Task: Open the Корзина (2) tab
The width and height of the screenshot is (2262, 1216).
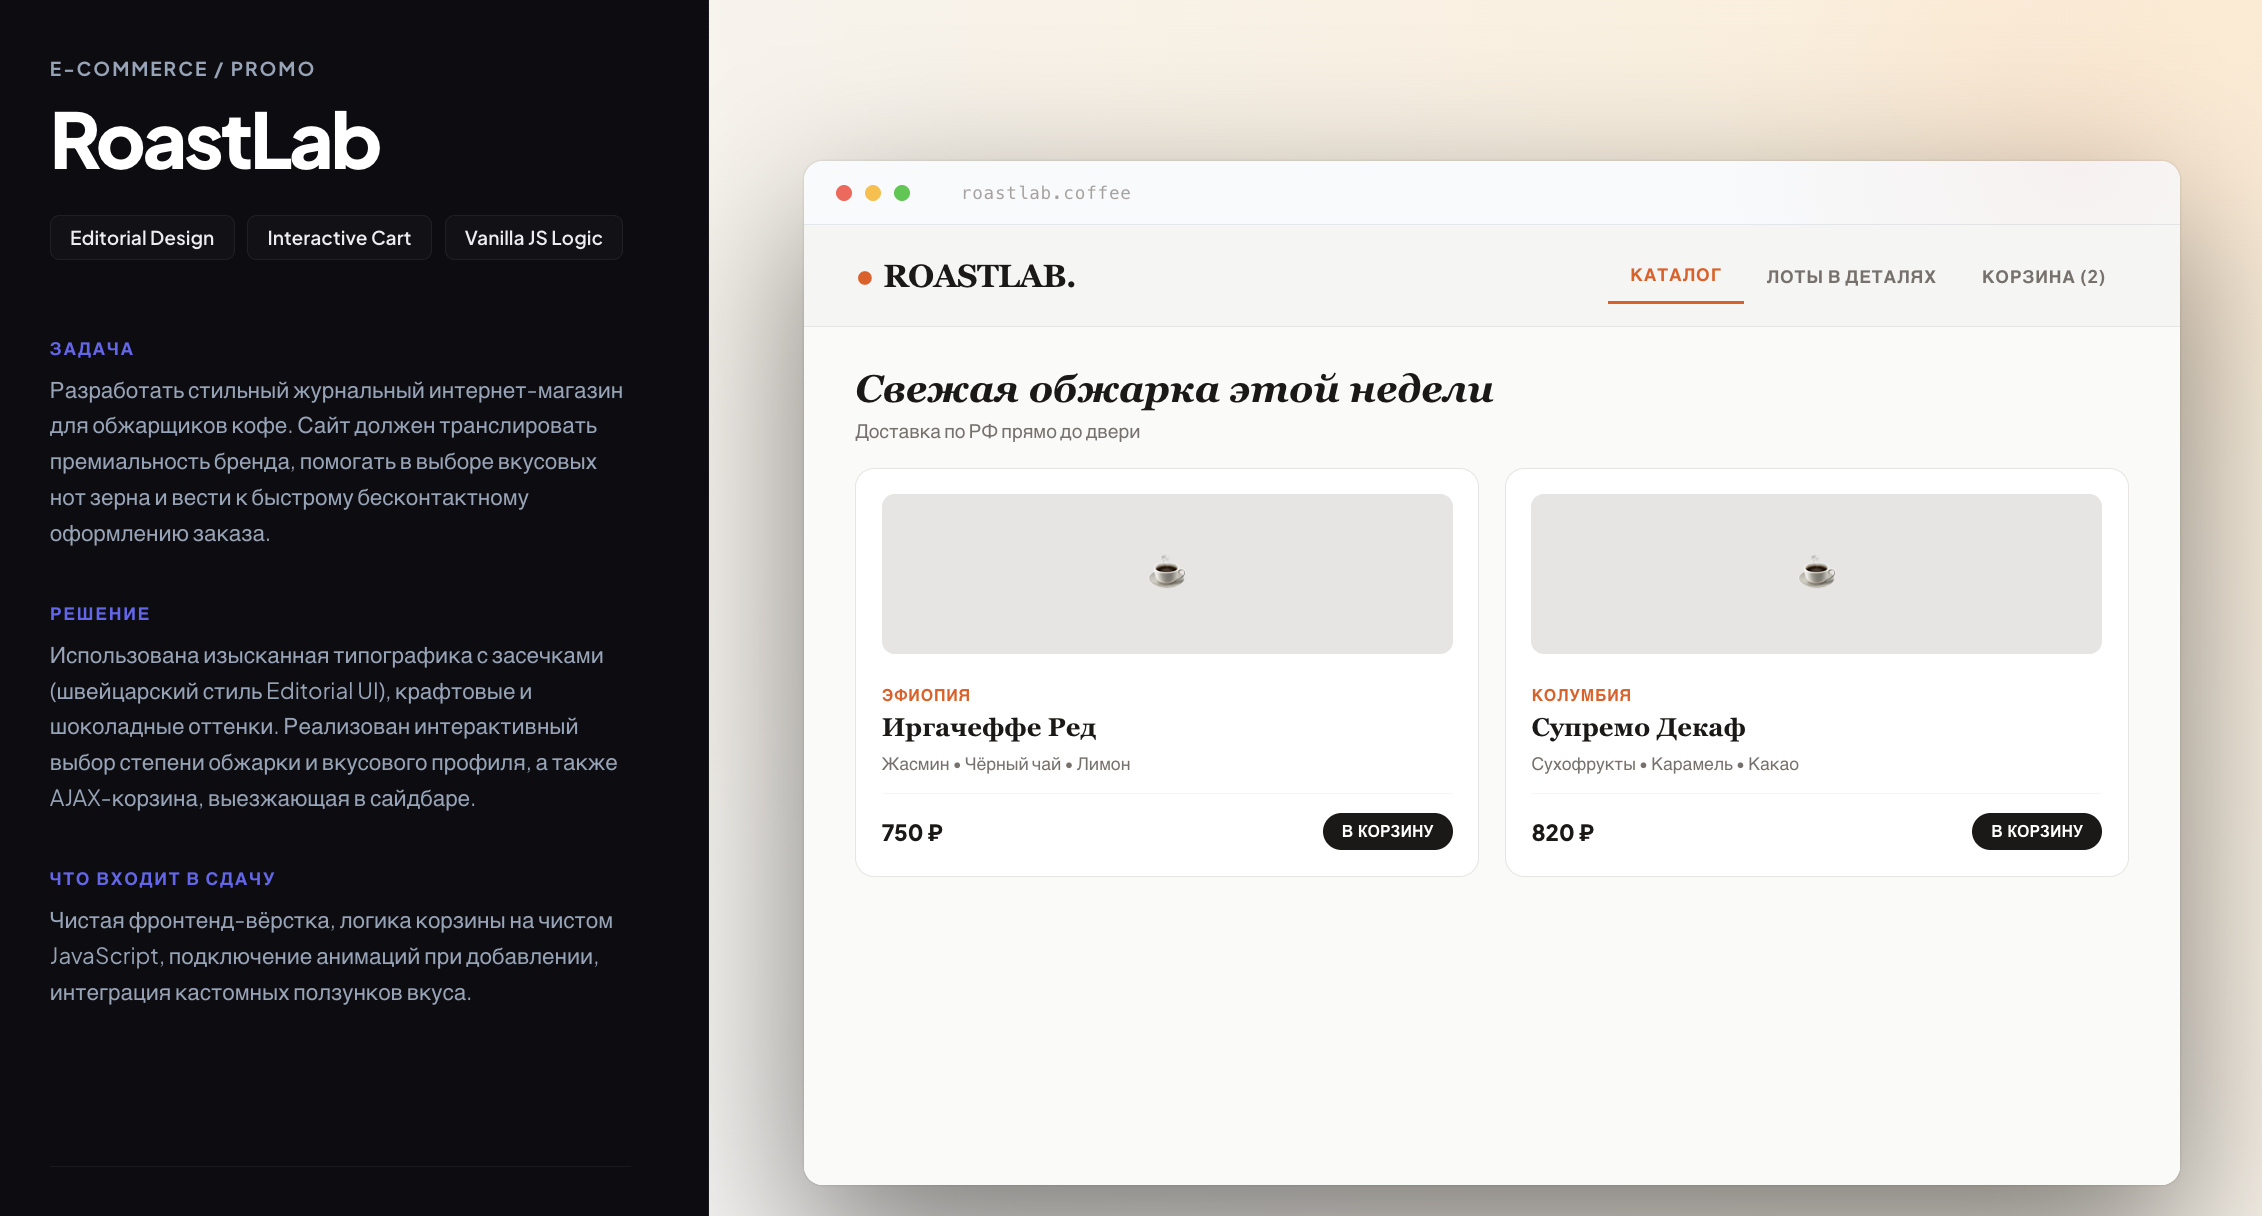Action: point(2043,277)
